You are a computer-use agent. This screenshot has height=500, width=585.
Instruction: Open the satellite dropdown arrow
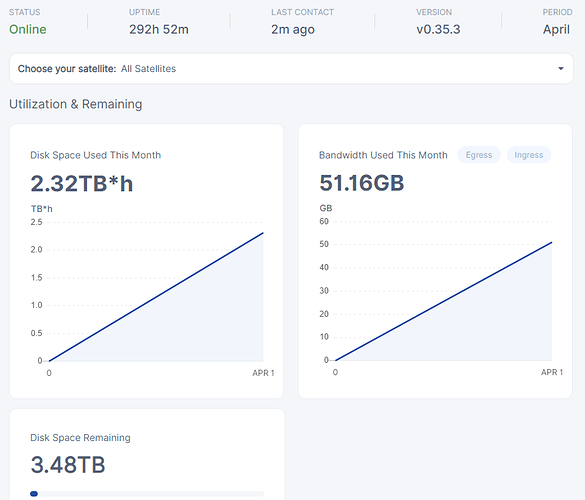pos(560,69)
